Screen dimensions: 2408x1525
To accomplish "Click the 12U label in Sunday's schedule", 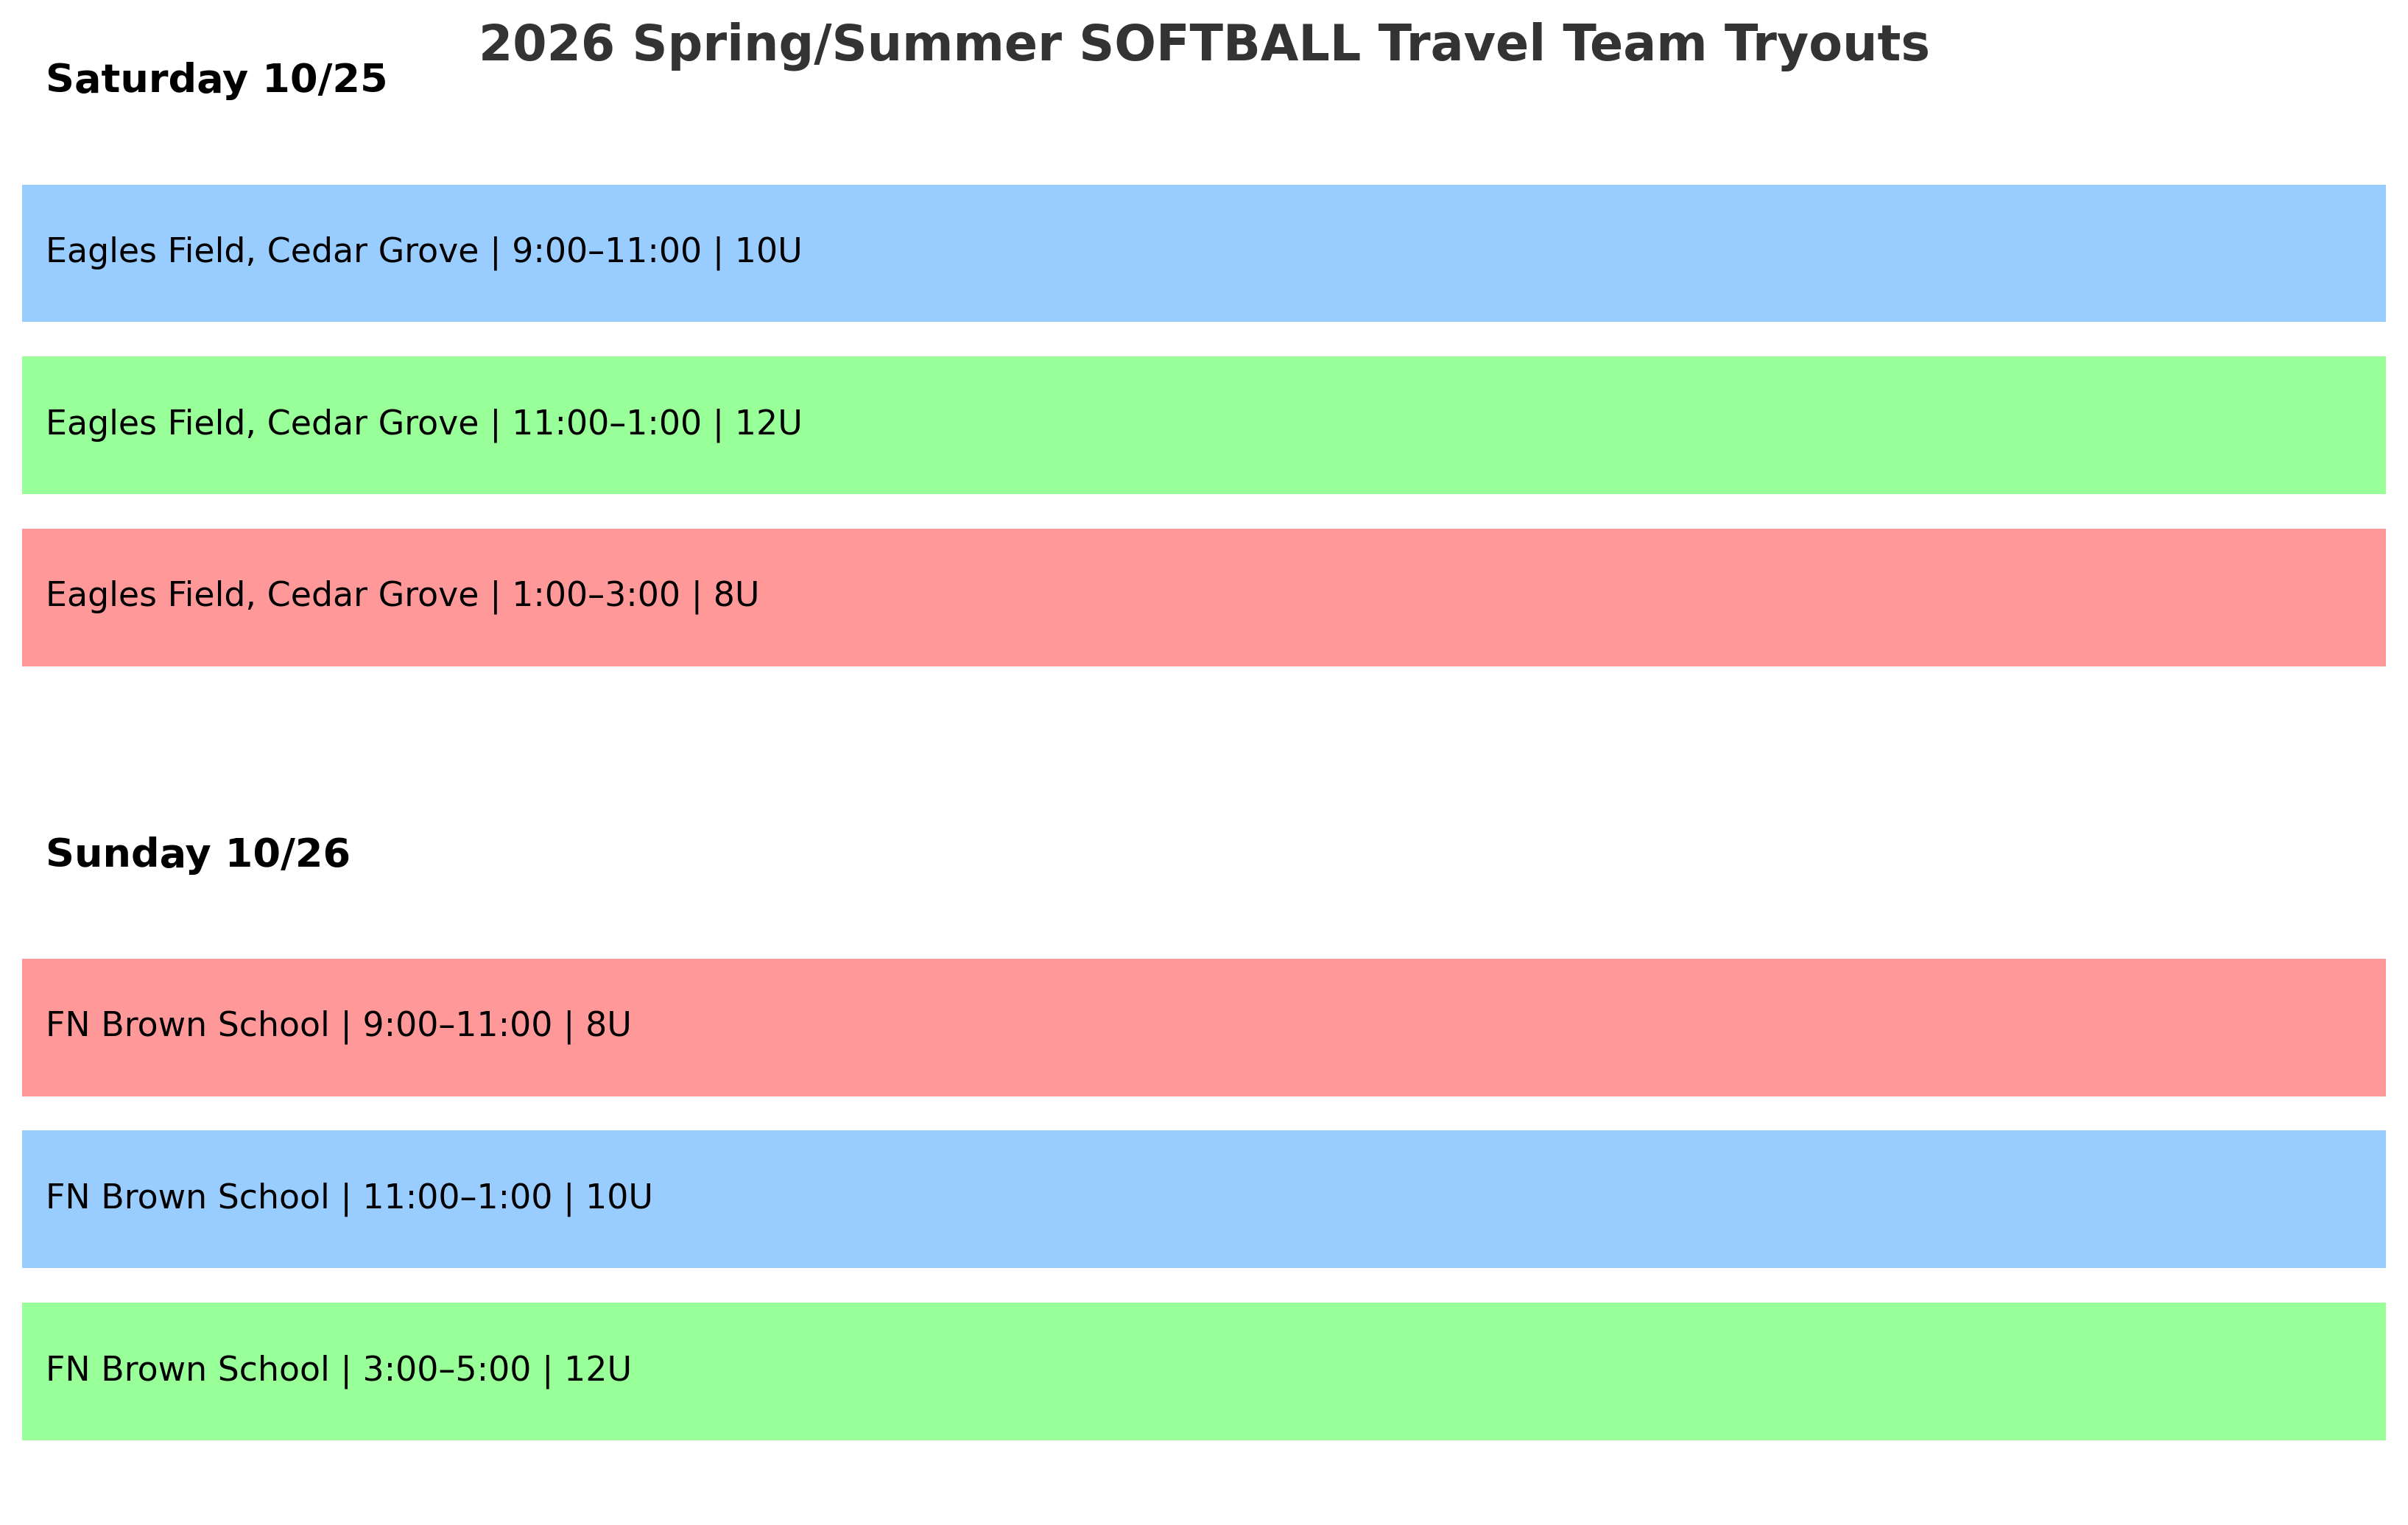I will click(x=597, y=1370).
